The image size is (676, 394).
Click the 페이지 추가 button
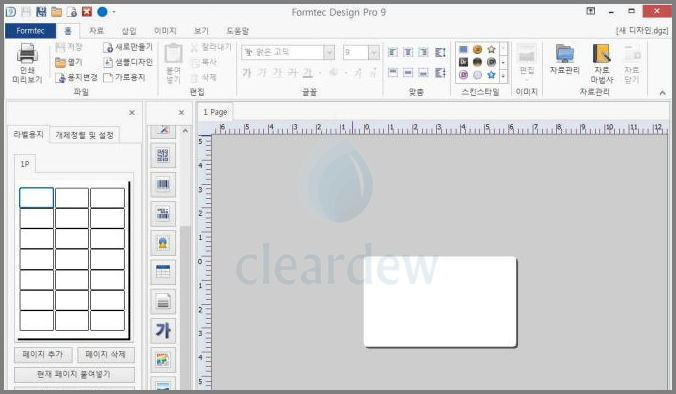pyautogui.click(x=43, y=354)
